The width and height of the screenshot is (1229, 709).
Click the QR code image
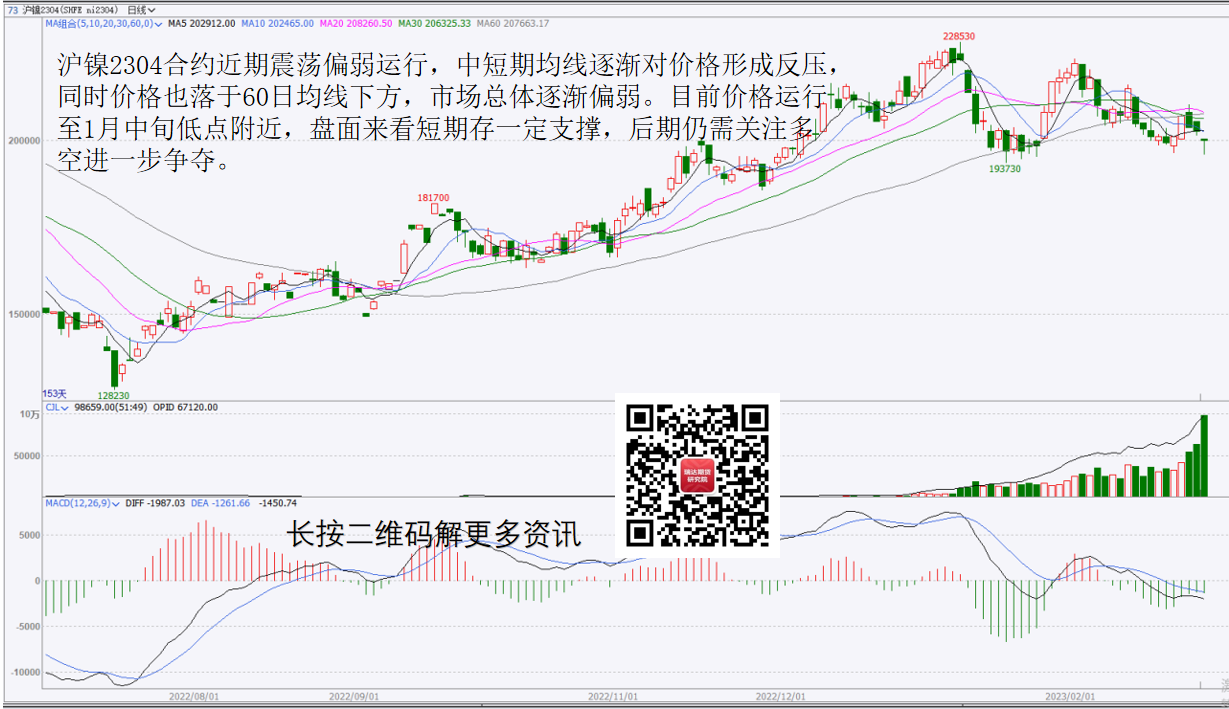697,475
